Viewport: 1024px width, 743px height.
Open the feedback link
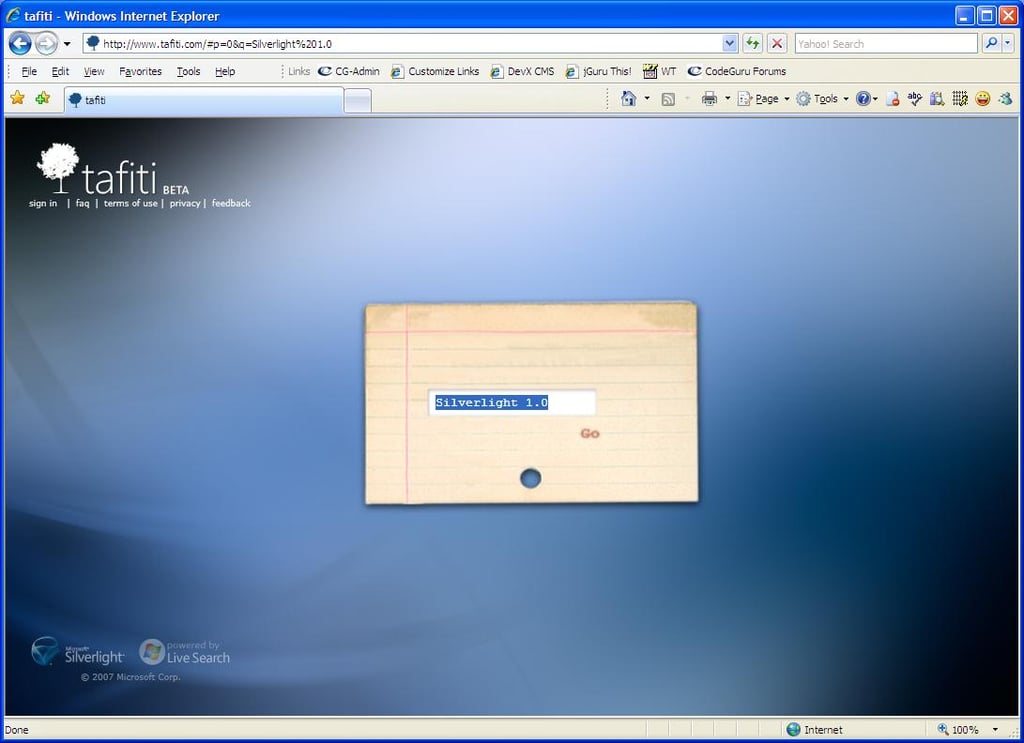[231, 203]
